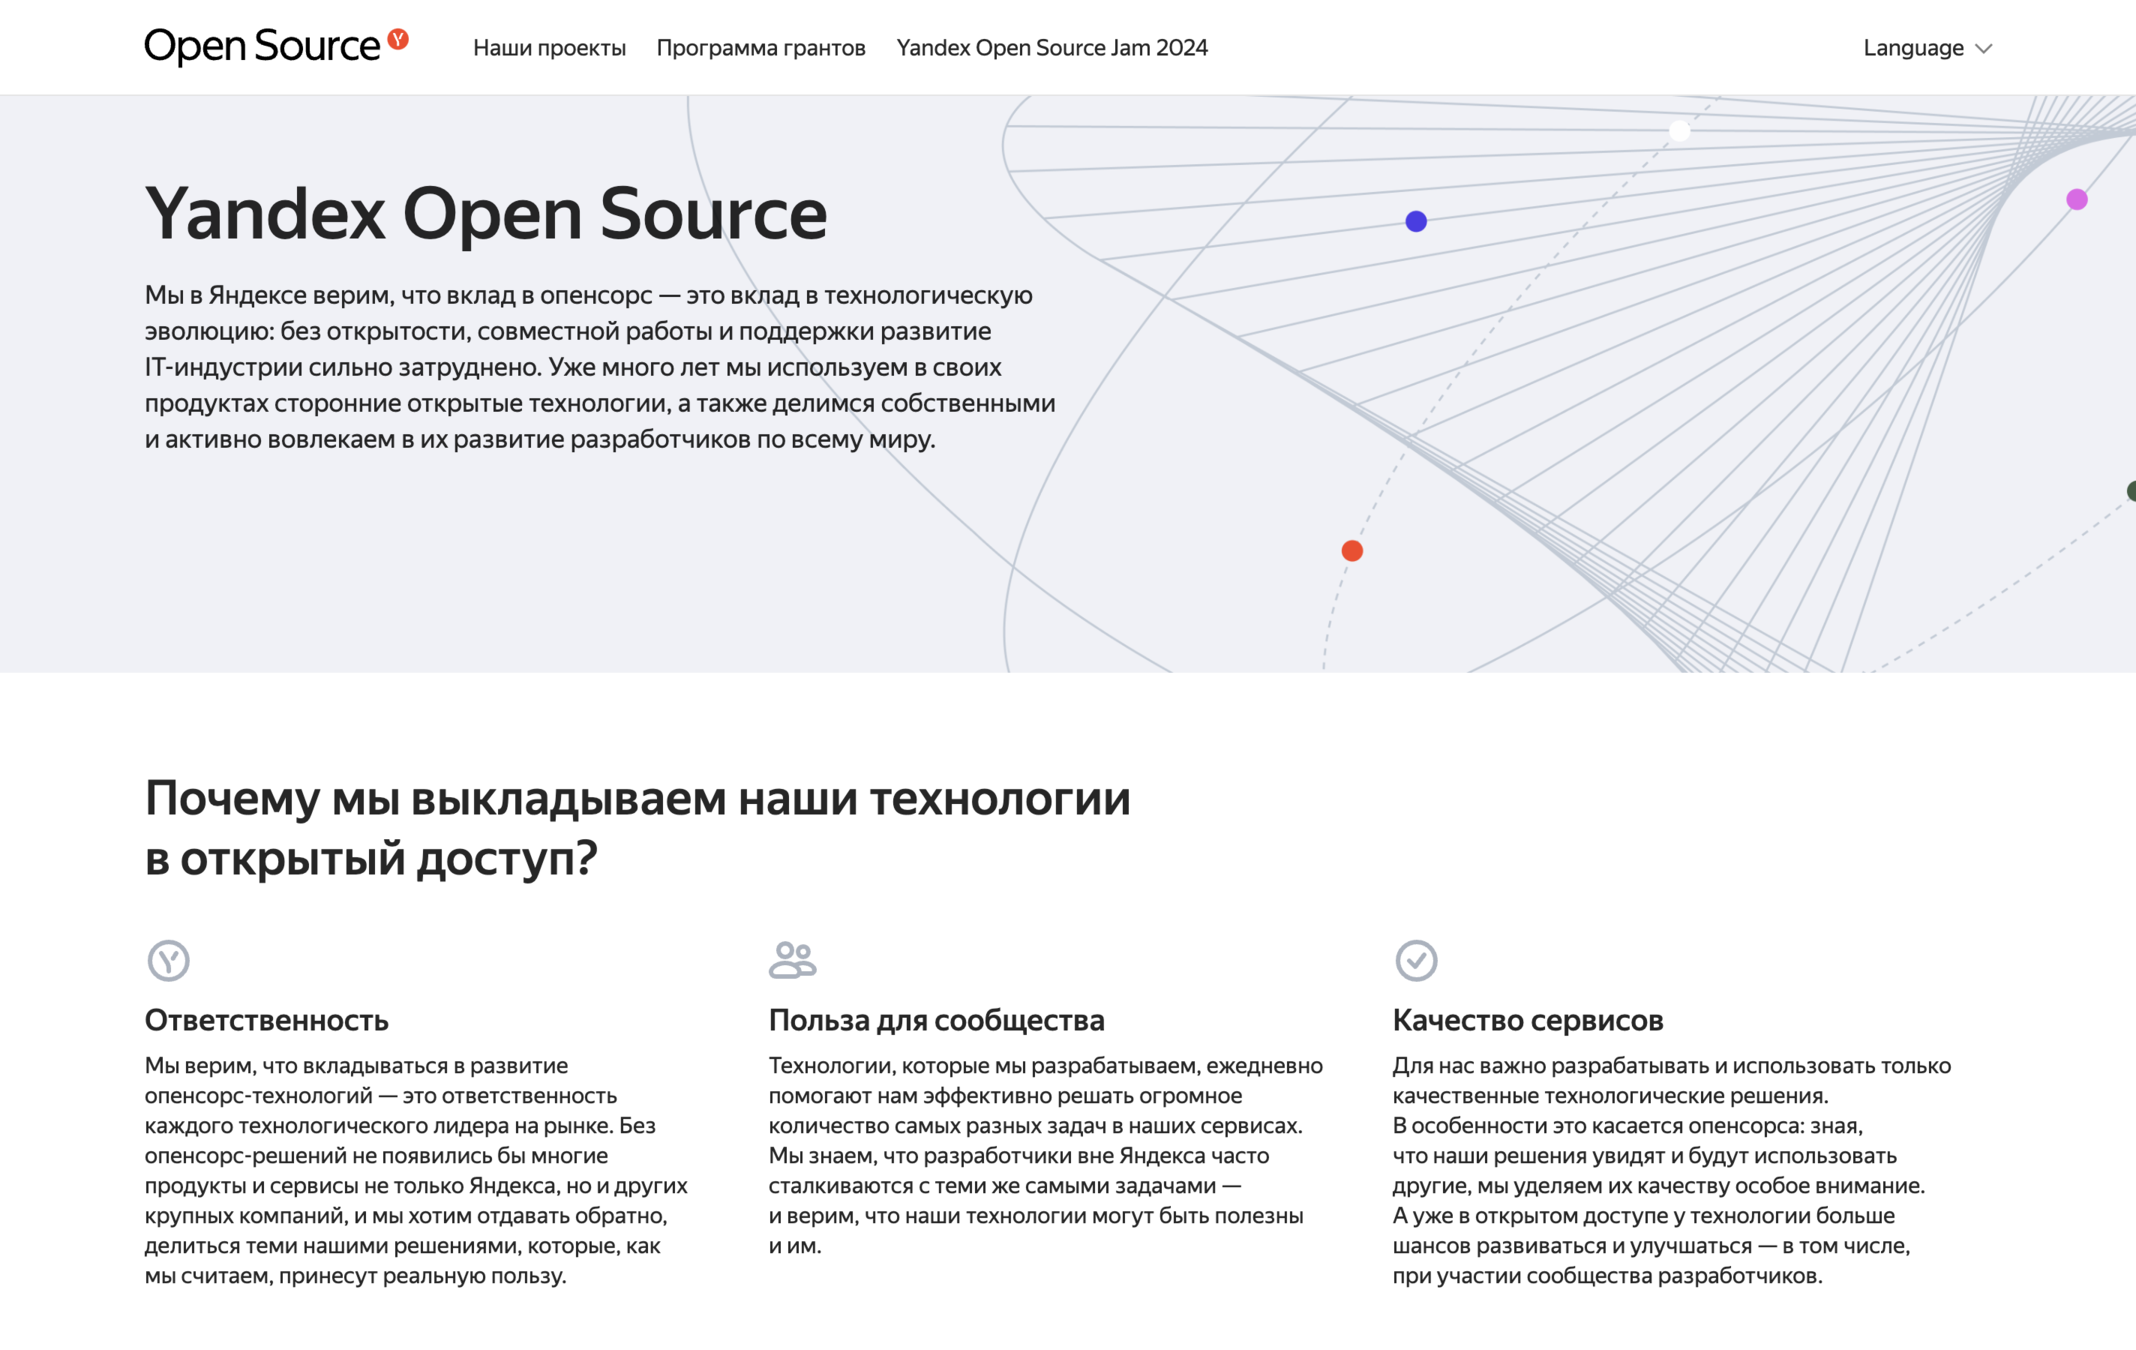This screenshot has height=1350, width=2136.
Task: Click the blue dot in hero graphic
Action: [x=1416, y=221]
